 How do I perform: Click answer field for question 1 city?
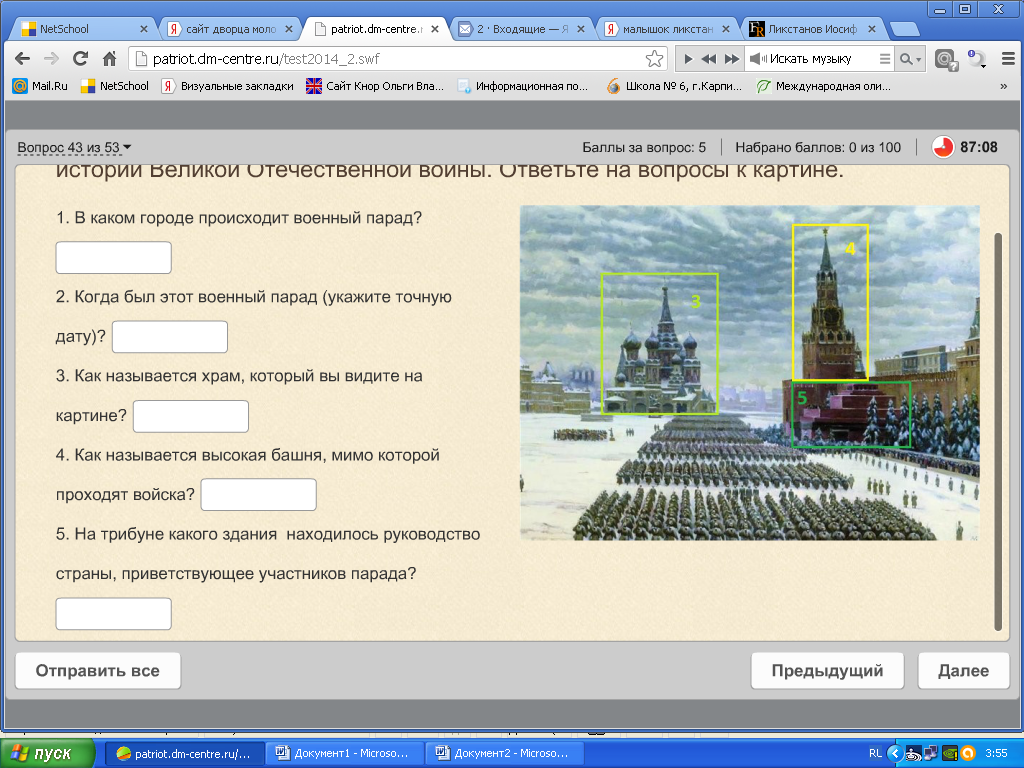coord(114,257)
